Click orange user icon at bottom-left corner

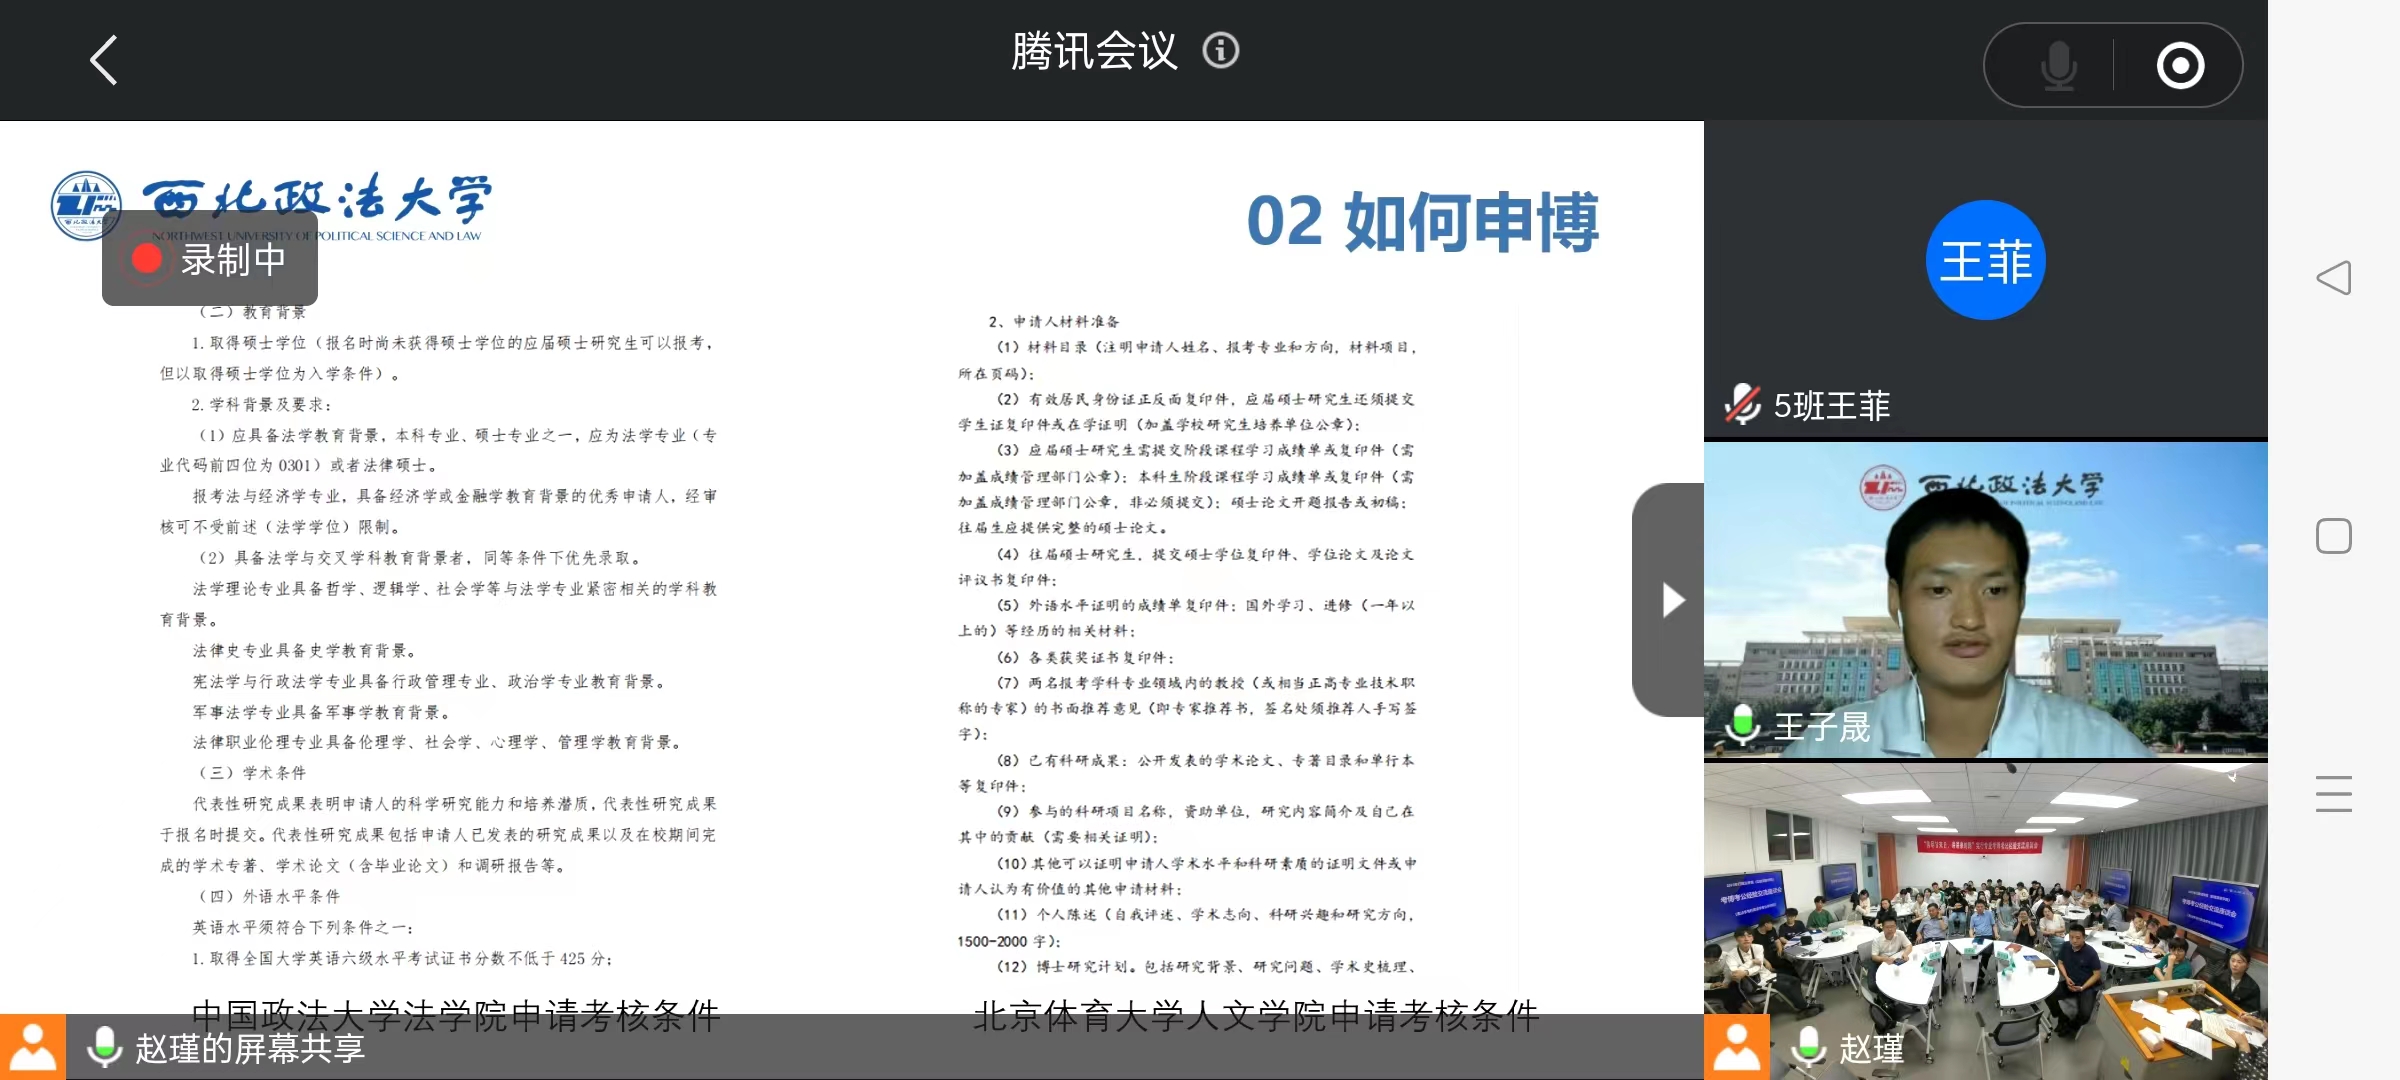point(33,1047)
